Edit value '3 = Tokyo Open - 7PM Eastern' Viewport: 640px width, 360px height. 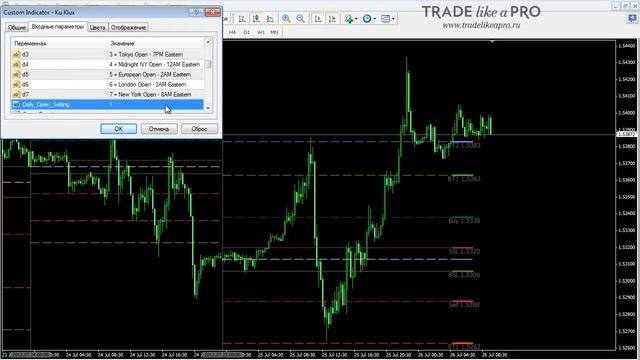pyautogui.click(x=155, y=54)
